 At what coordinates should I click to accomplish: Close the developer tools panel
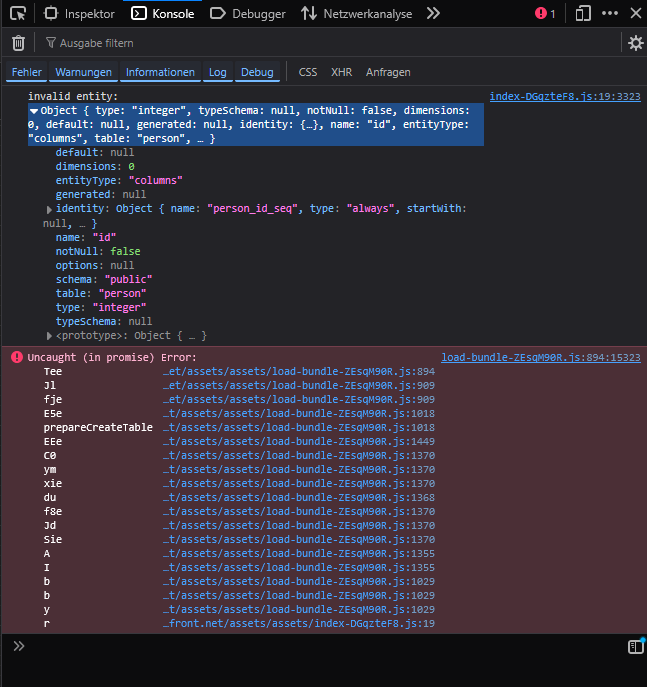[x=636, y=14]
